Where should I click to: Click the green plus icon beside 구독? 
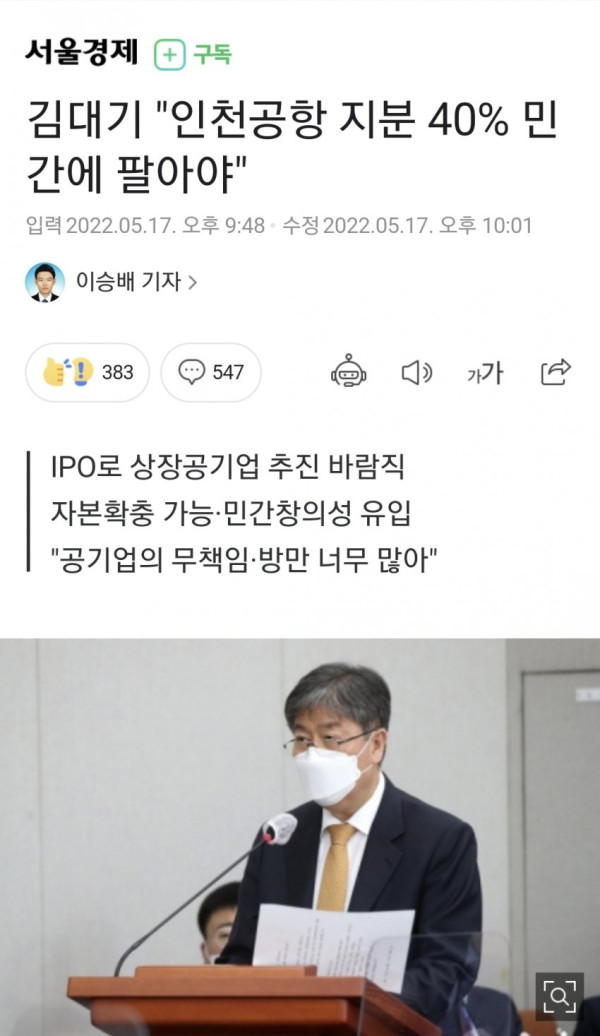pyautogui.click(x=169, y=55)
